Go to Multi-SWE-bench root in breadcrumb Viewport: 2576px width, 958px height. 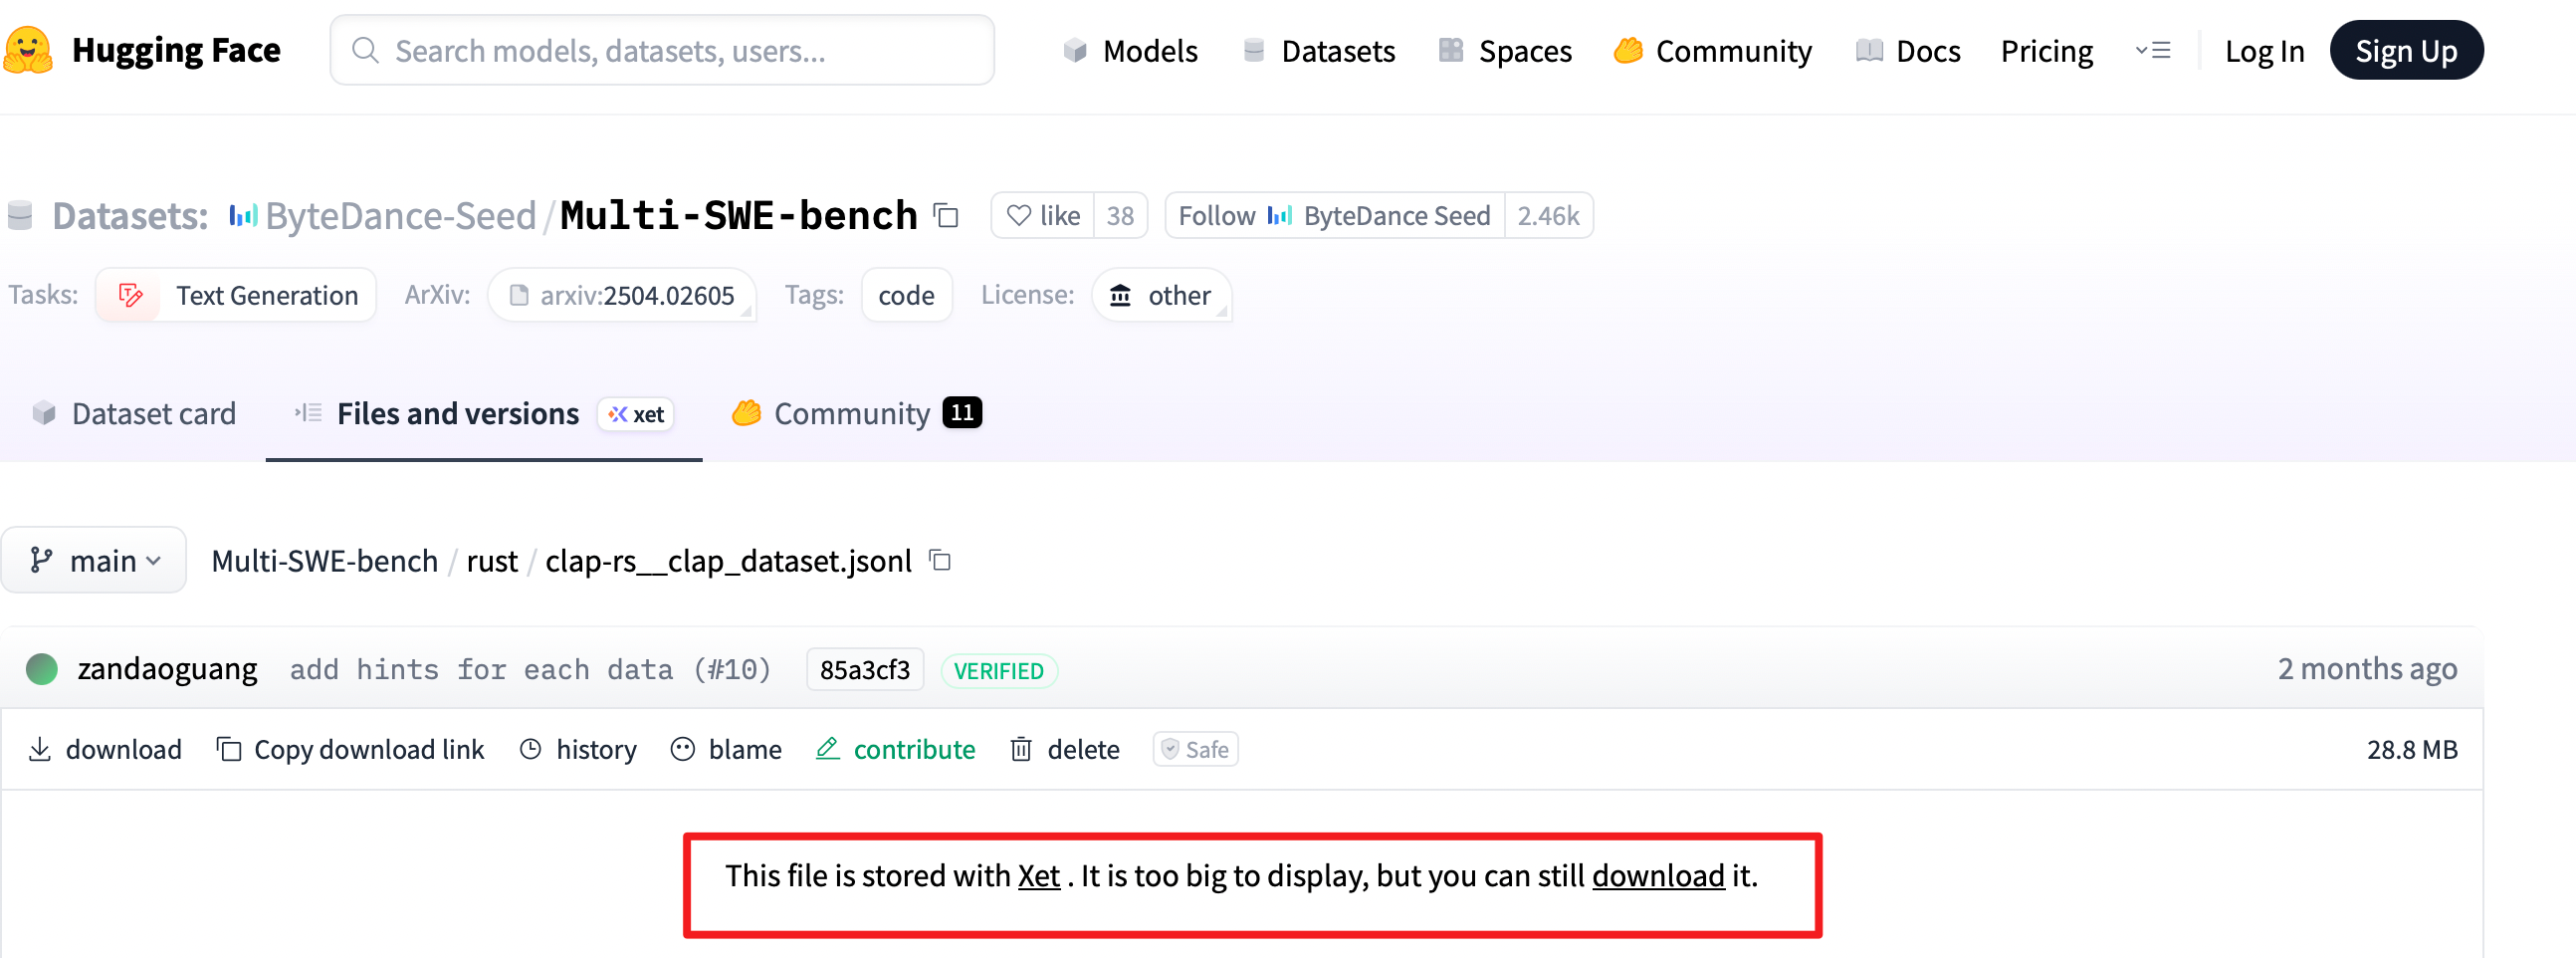click(325, 561)
